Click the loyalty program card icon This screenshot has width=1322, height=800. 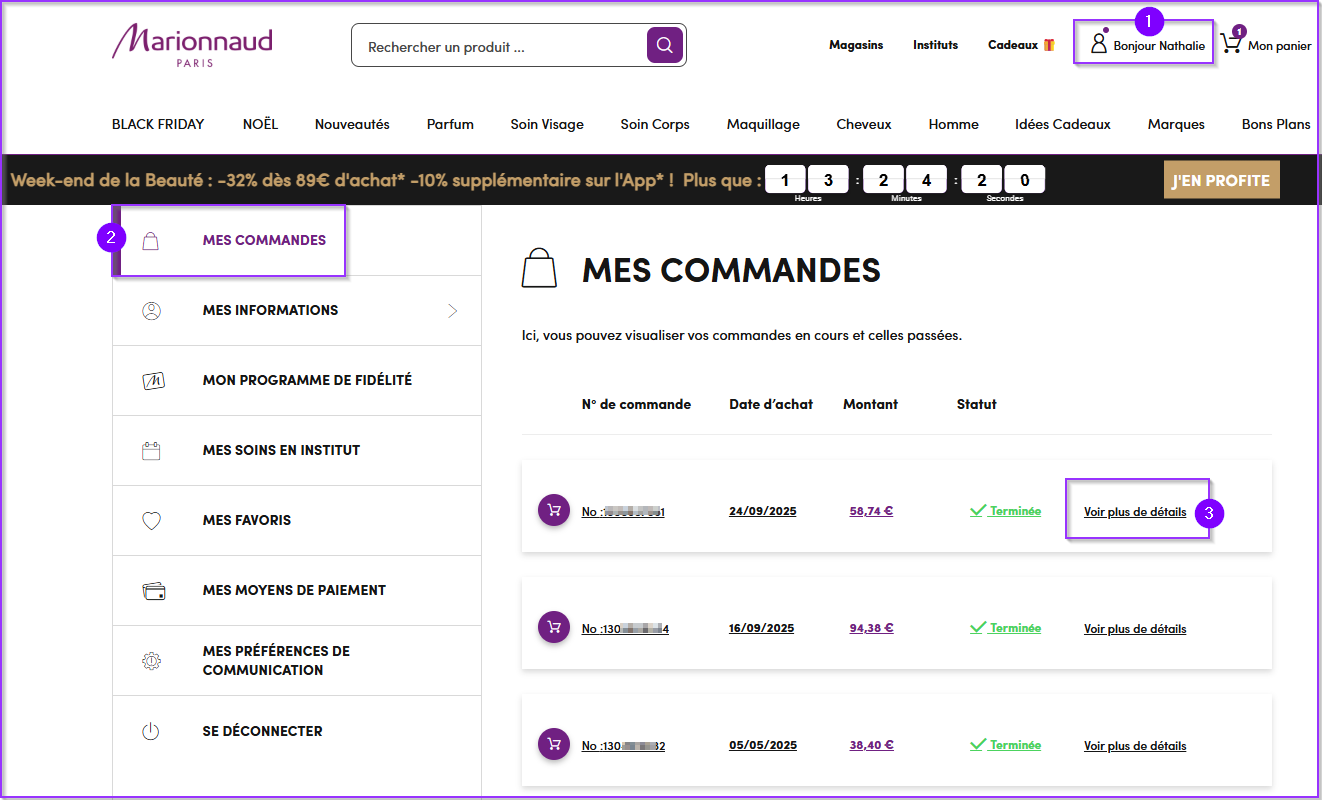tap(153, 380)
